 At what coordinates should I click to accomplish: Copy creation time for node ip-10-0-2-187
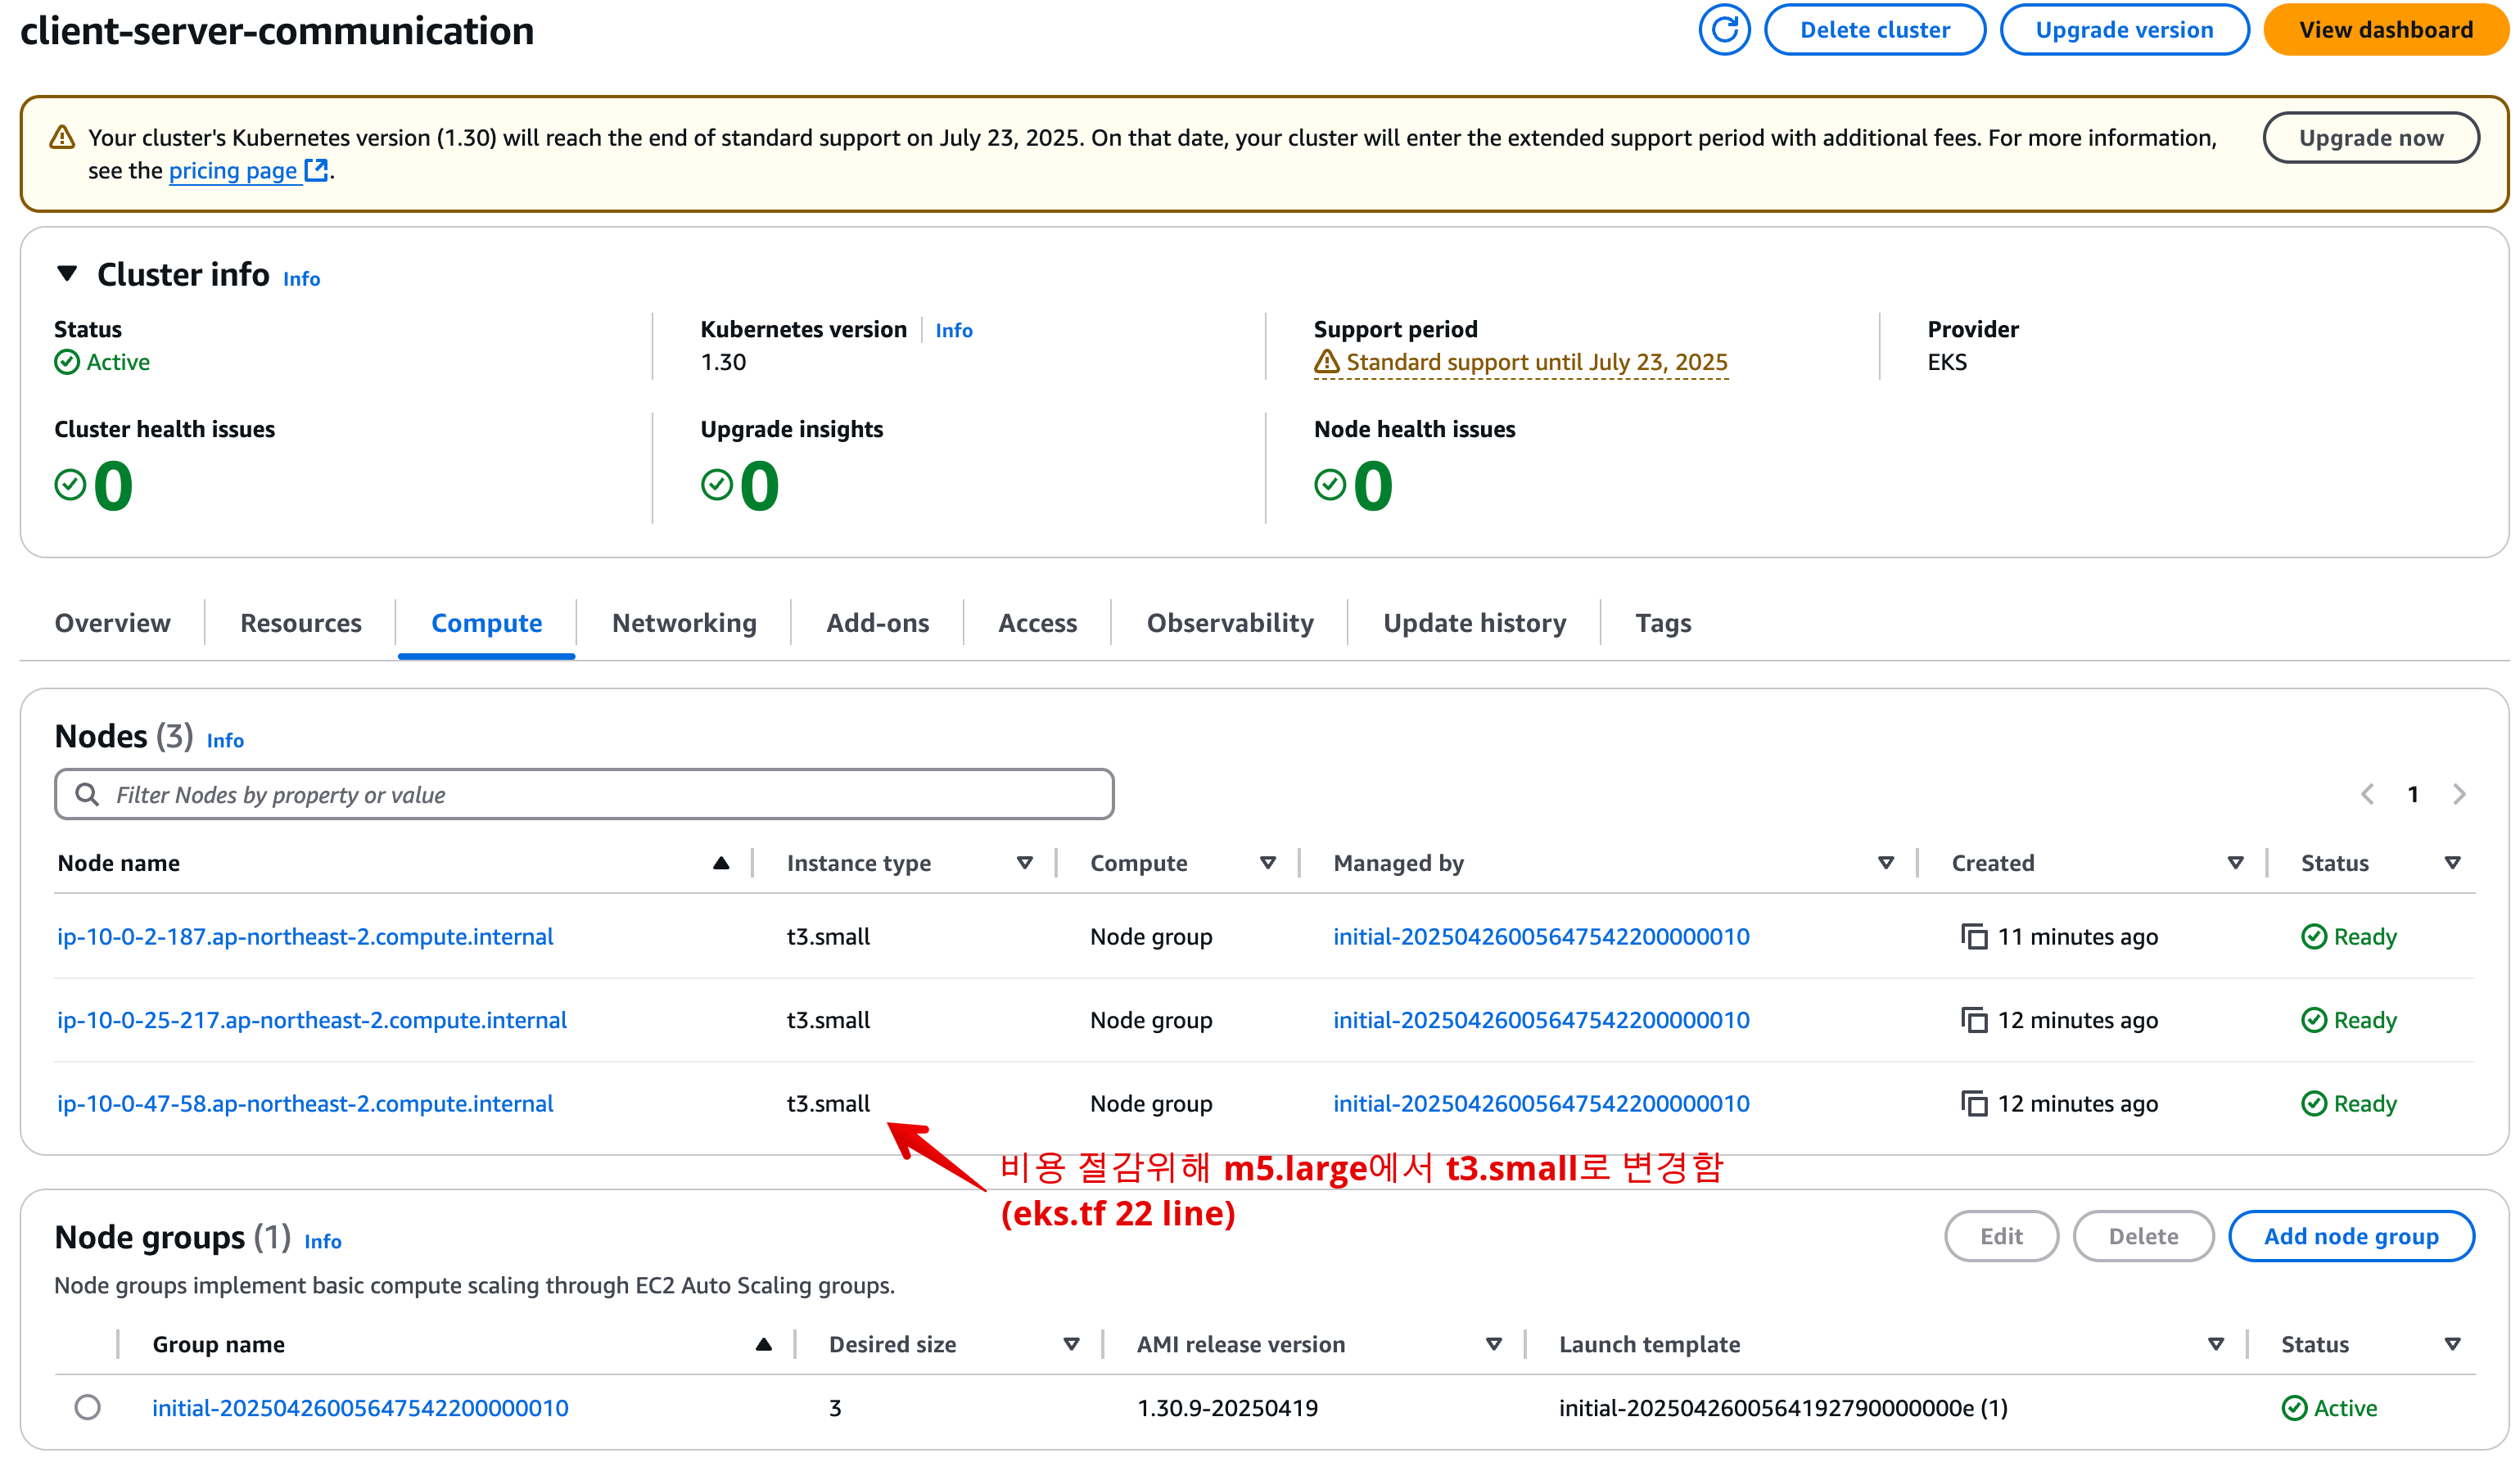pos(1974,937)
